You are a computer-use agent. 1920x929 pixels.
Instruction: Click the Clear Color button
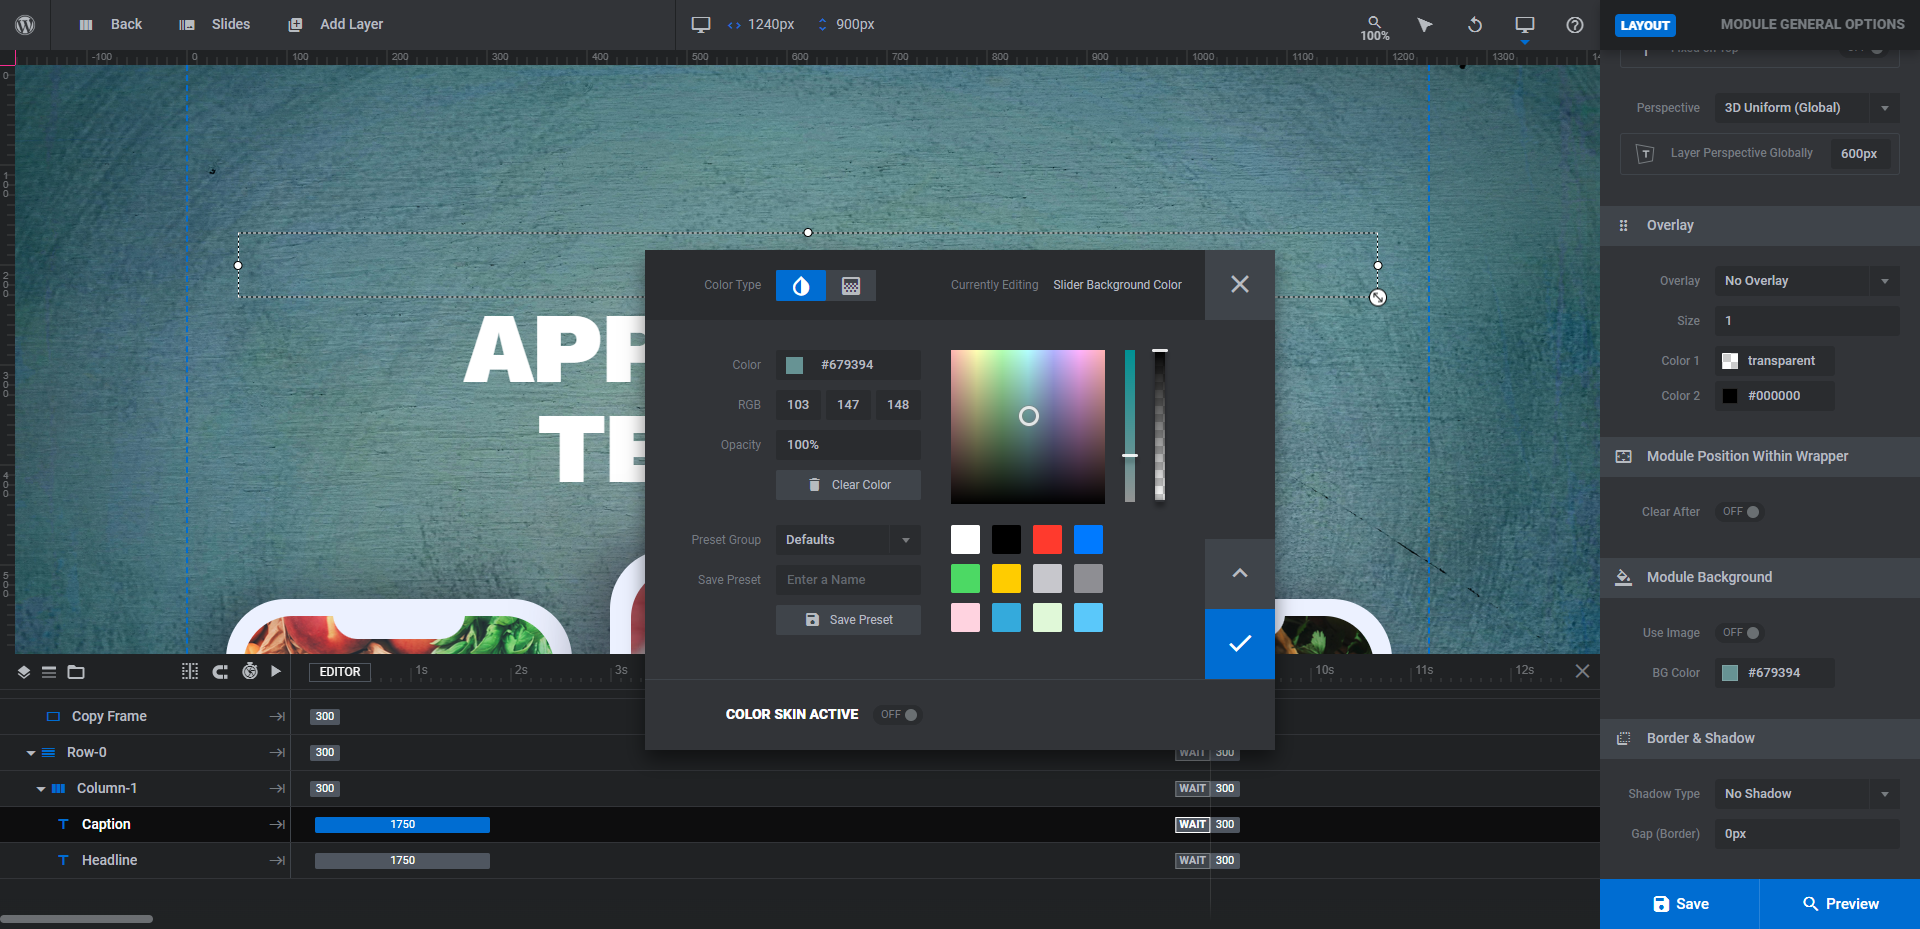[848, 485]
